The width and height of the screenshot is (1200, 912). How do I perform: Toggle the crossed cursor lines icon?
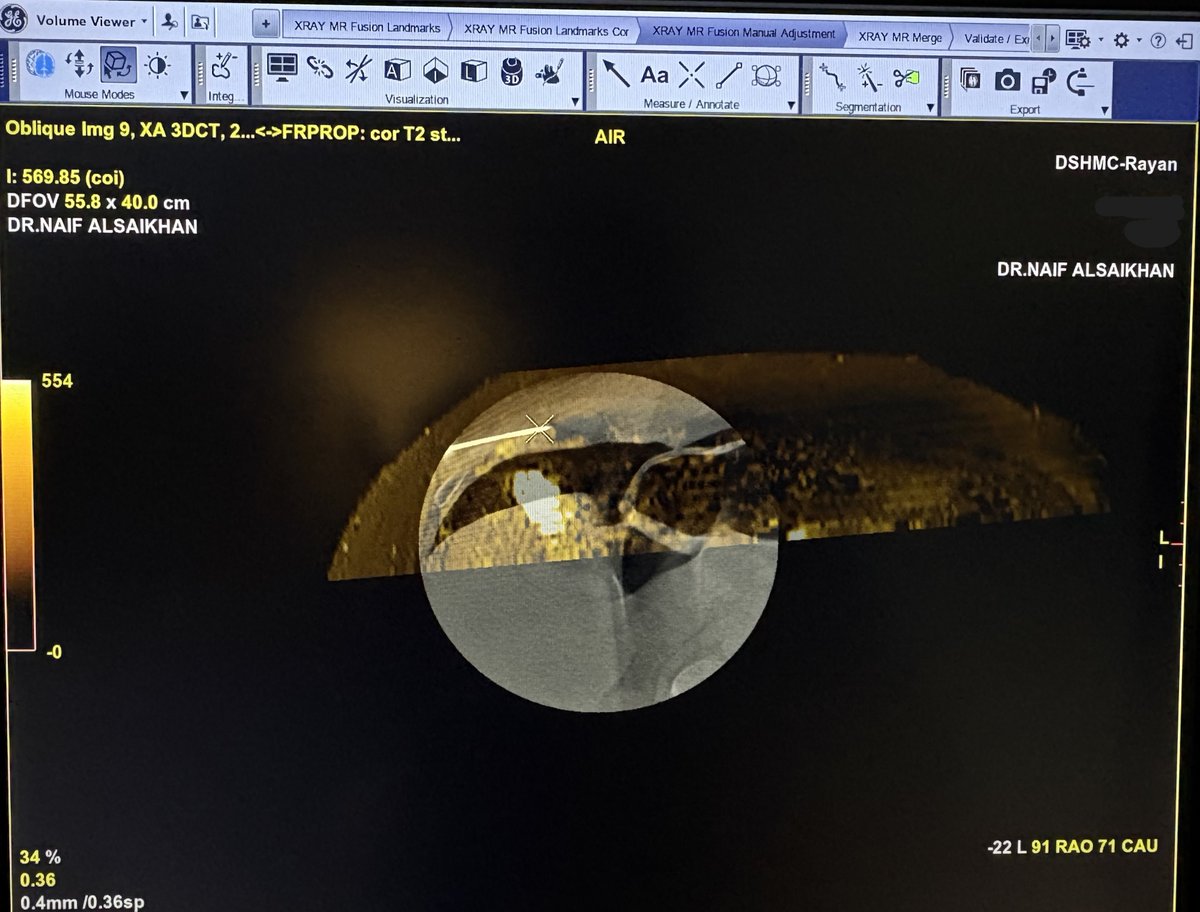[x=358, y=70]
